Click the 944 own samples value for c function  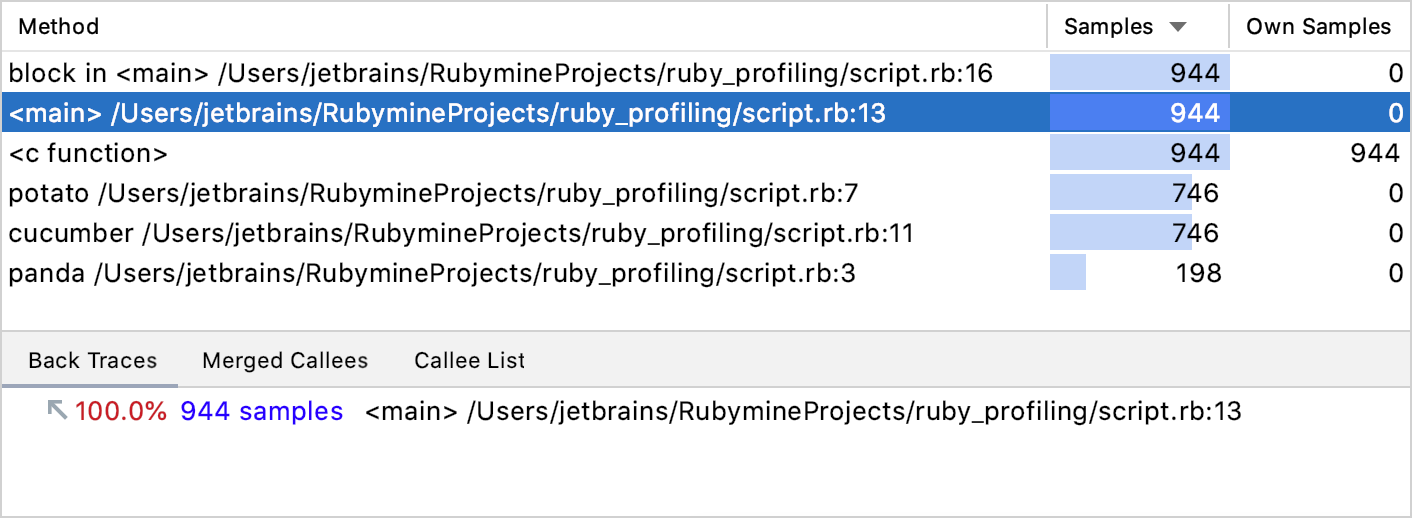1374,154
